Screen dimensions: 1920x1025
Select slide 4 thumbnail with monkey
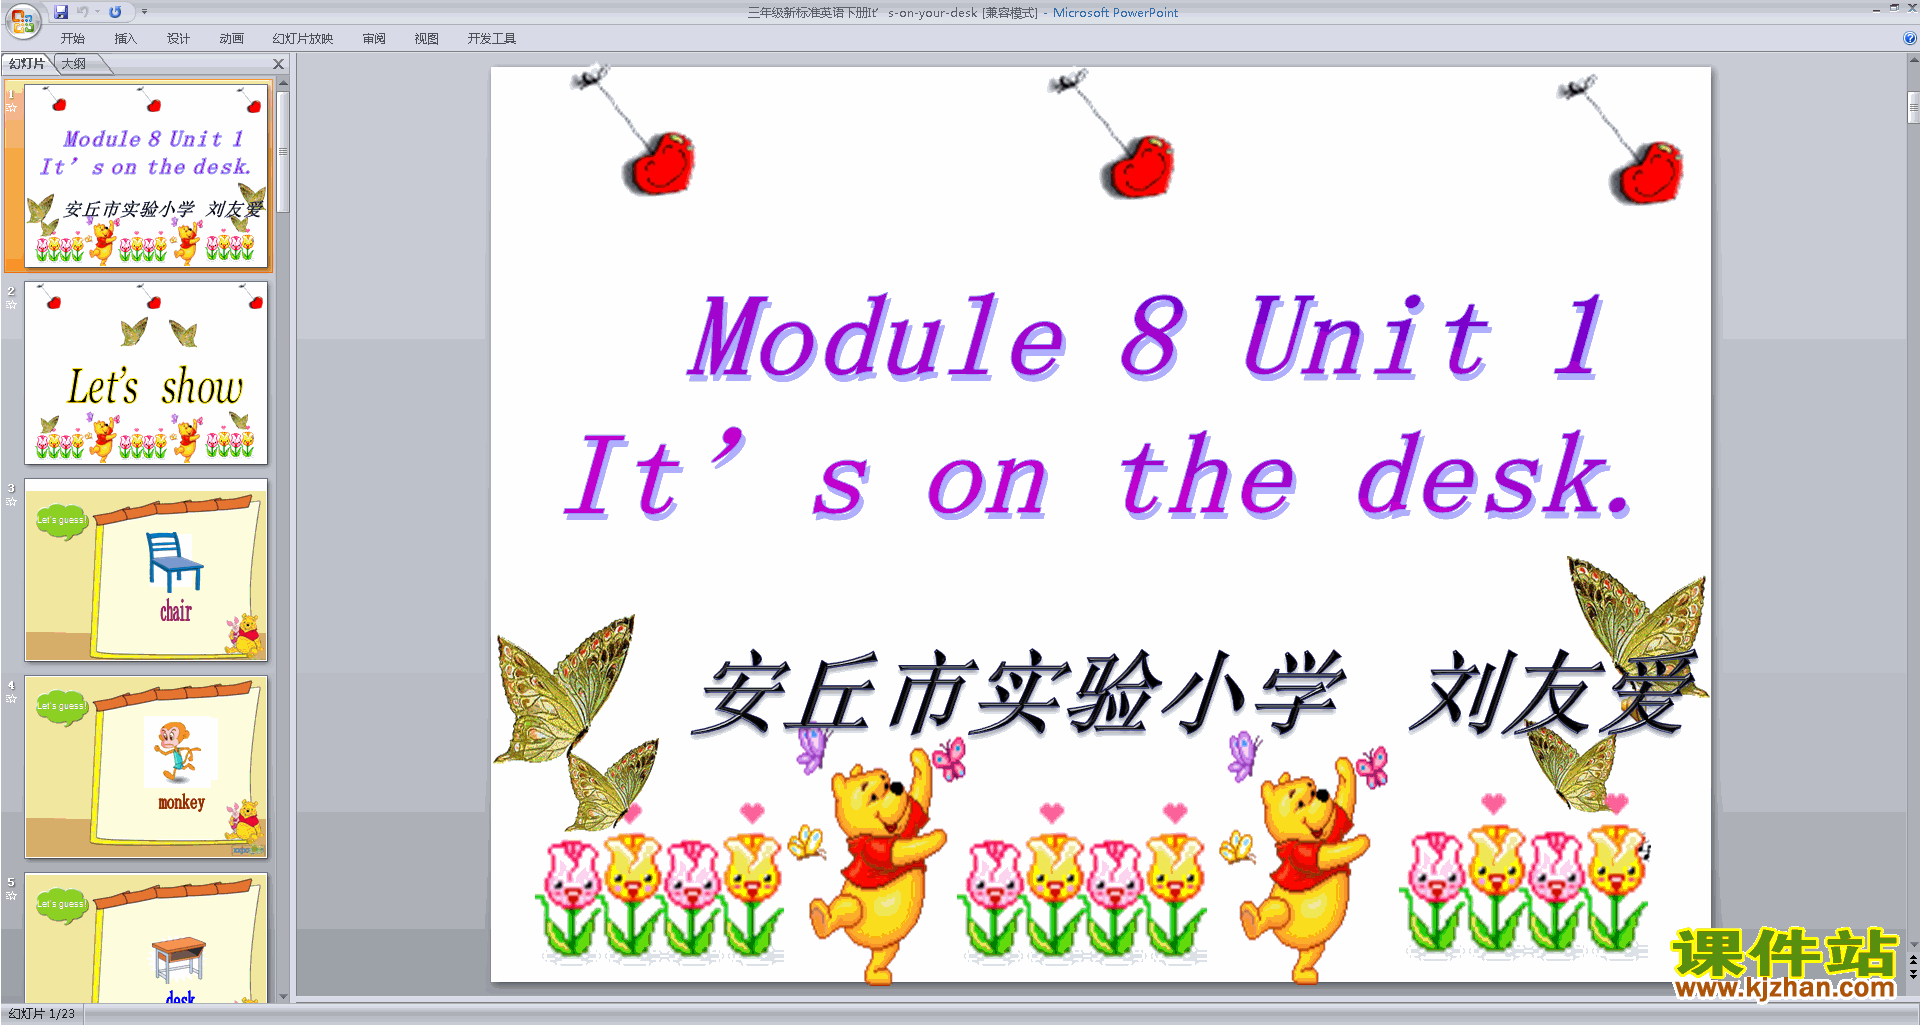(x=146, y=767)
